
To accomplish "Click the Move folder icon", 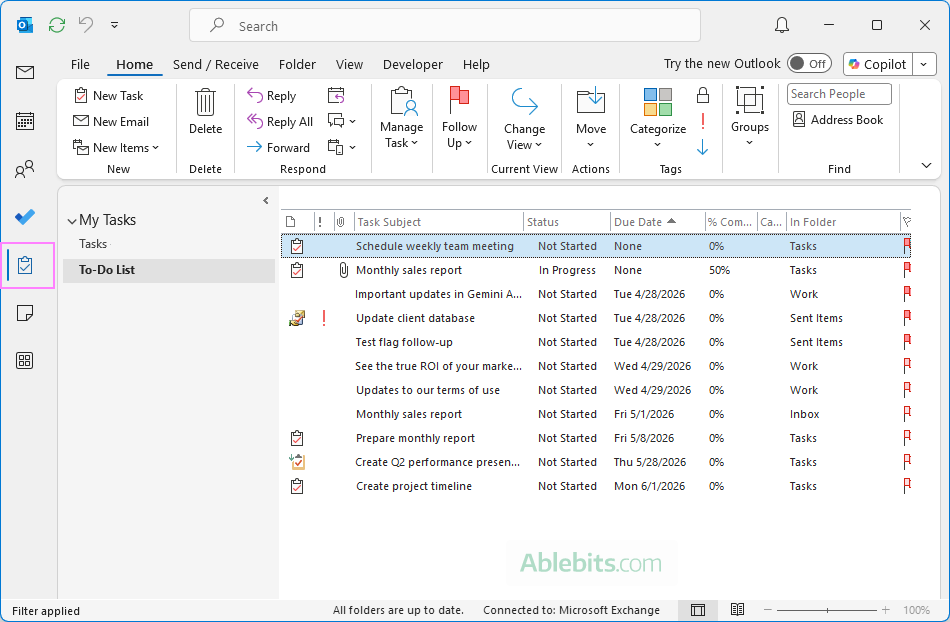I will pyautogui.click(x=591, y=101).
